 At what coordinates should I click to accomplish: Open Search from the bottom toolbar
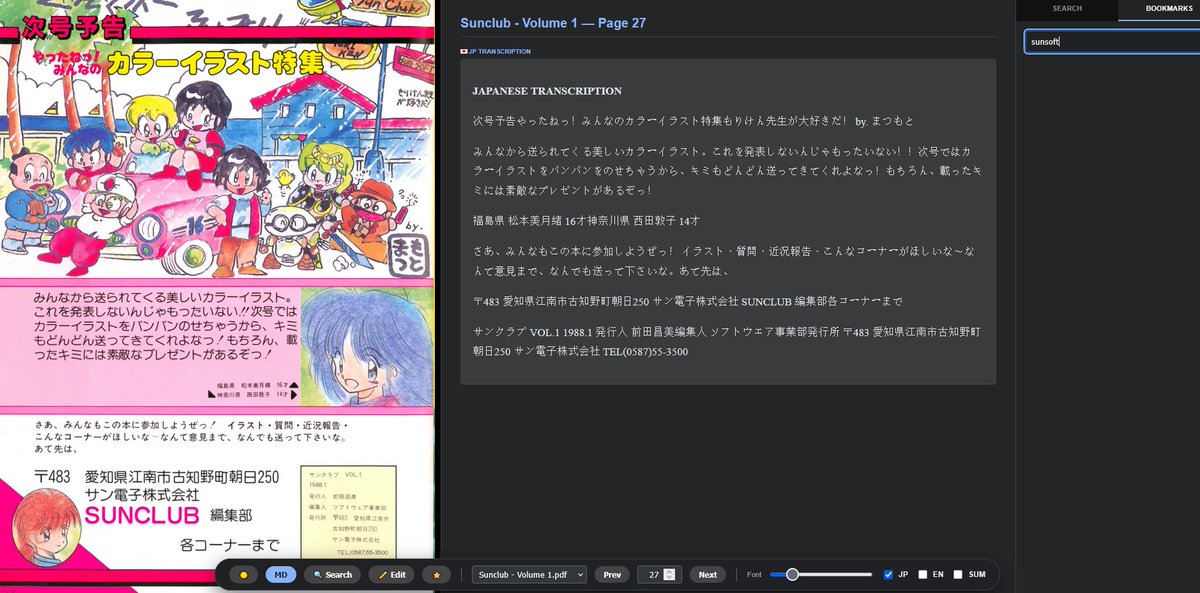click(333, 575)
